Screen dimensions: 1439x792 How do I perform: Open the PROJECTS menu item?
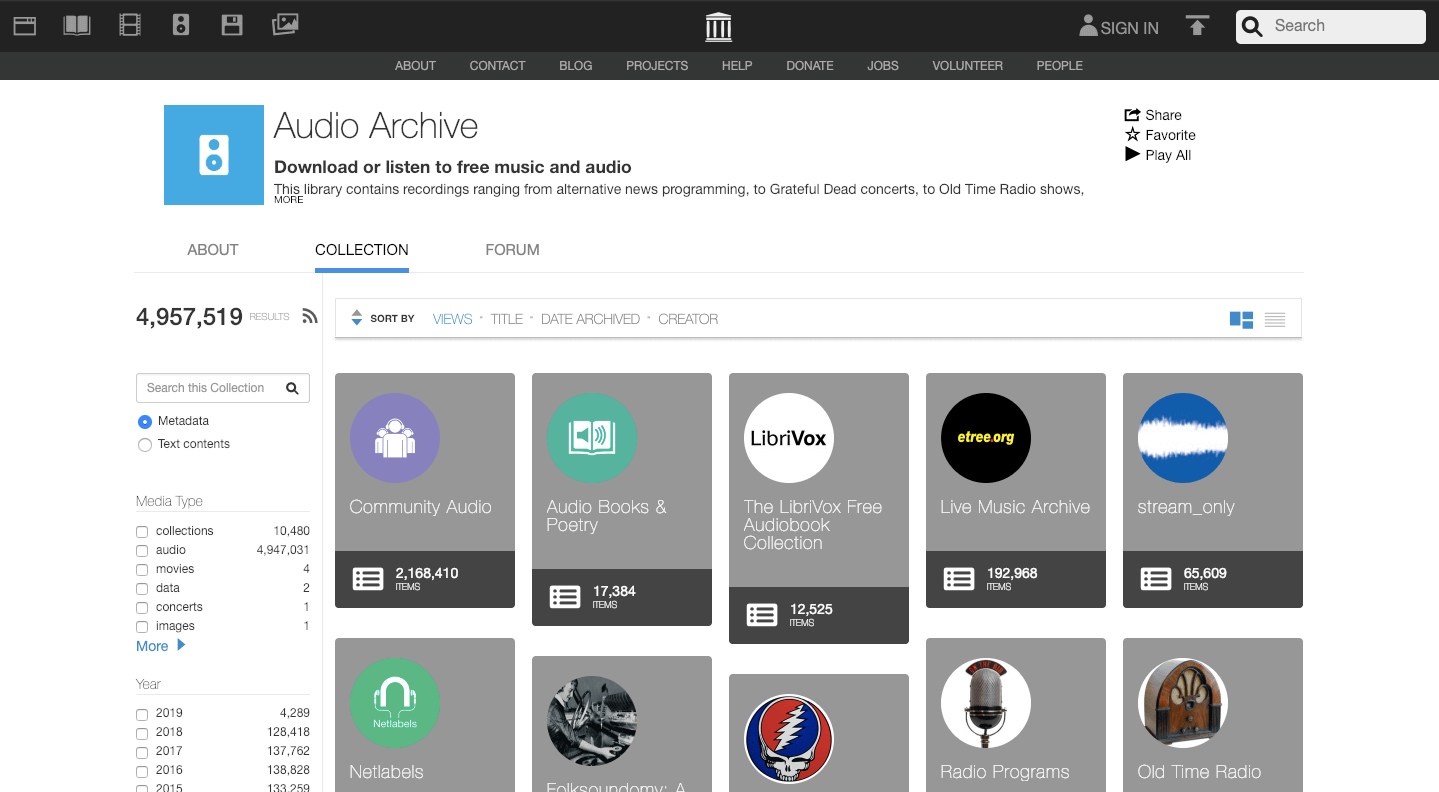click(x=657, y=66)
